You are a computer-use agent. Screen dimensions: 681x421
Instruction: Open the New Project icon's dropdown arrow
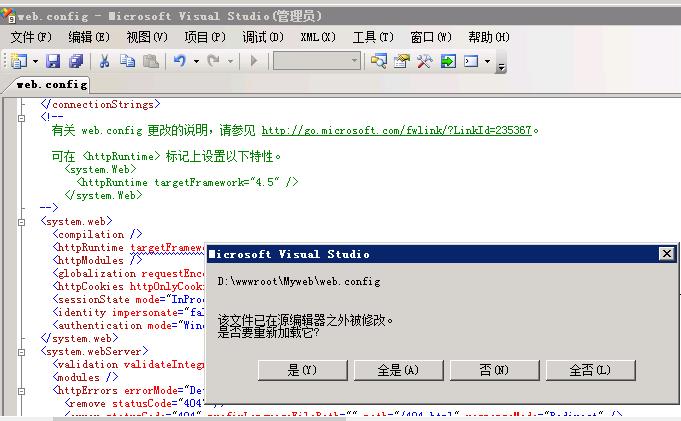tap(36, 61)
